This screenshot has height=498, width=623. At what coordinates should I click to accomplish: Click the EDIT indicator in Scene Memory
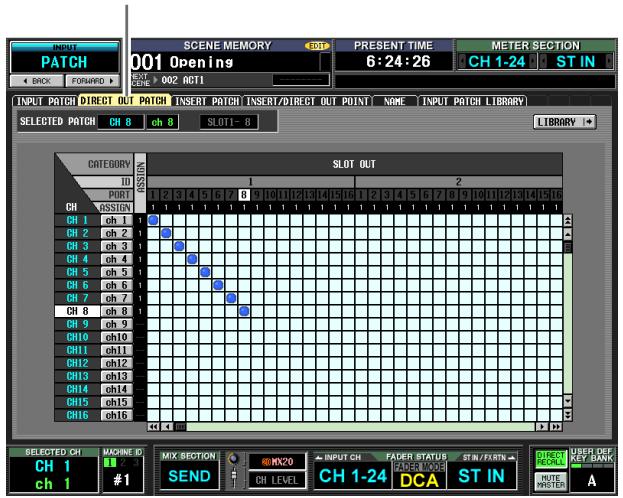click(x=317, y=46)
